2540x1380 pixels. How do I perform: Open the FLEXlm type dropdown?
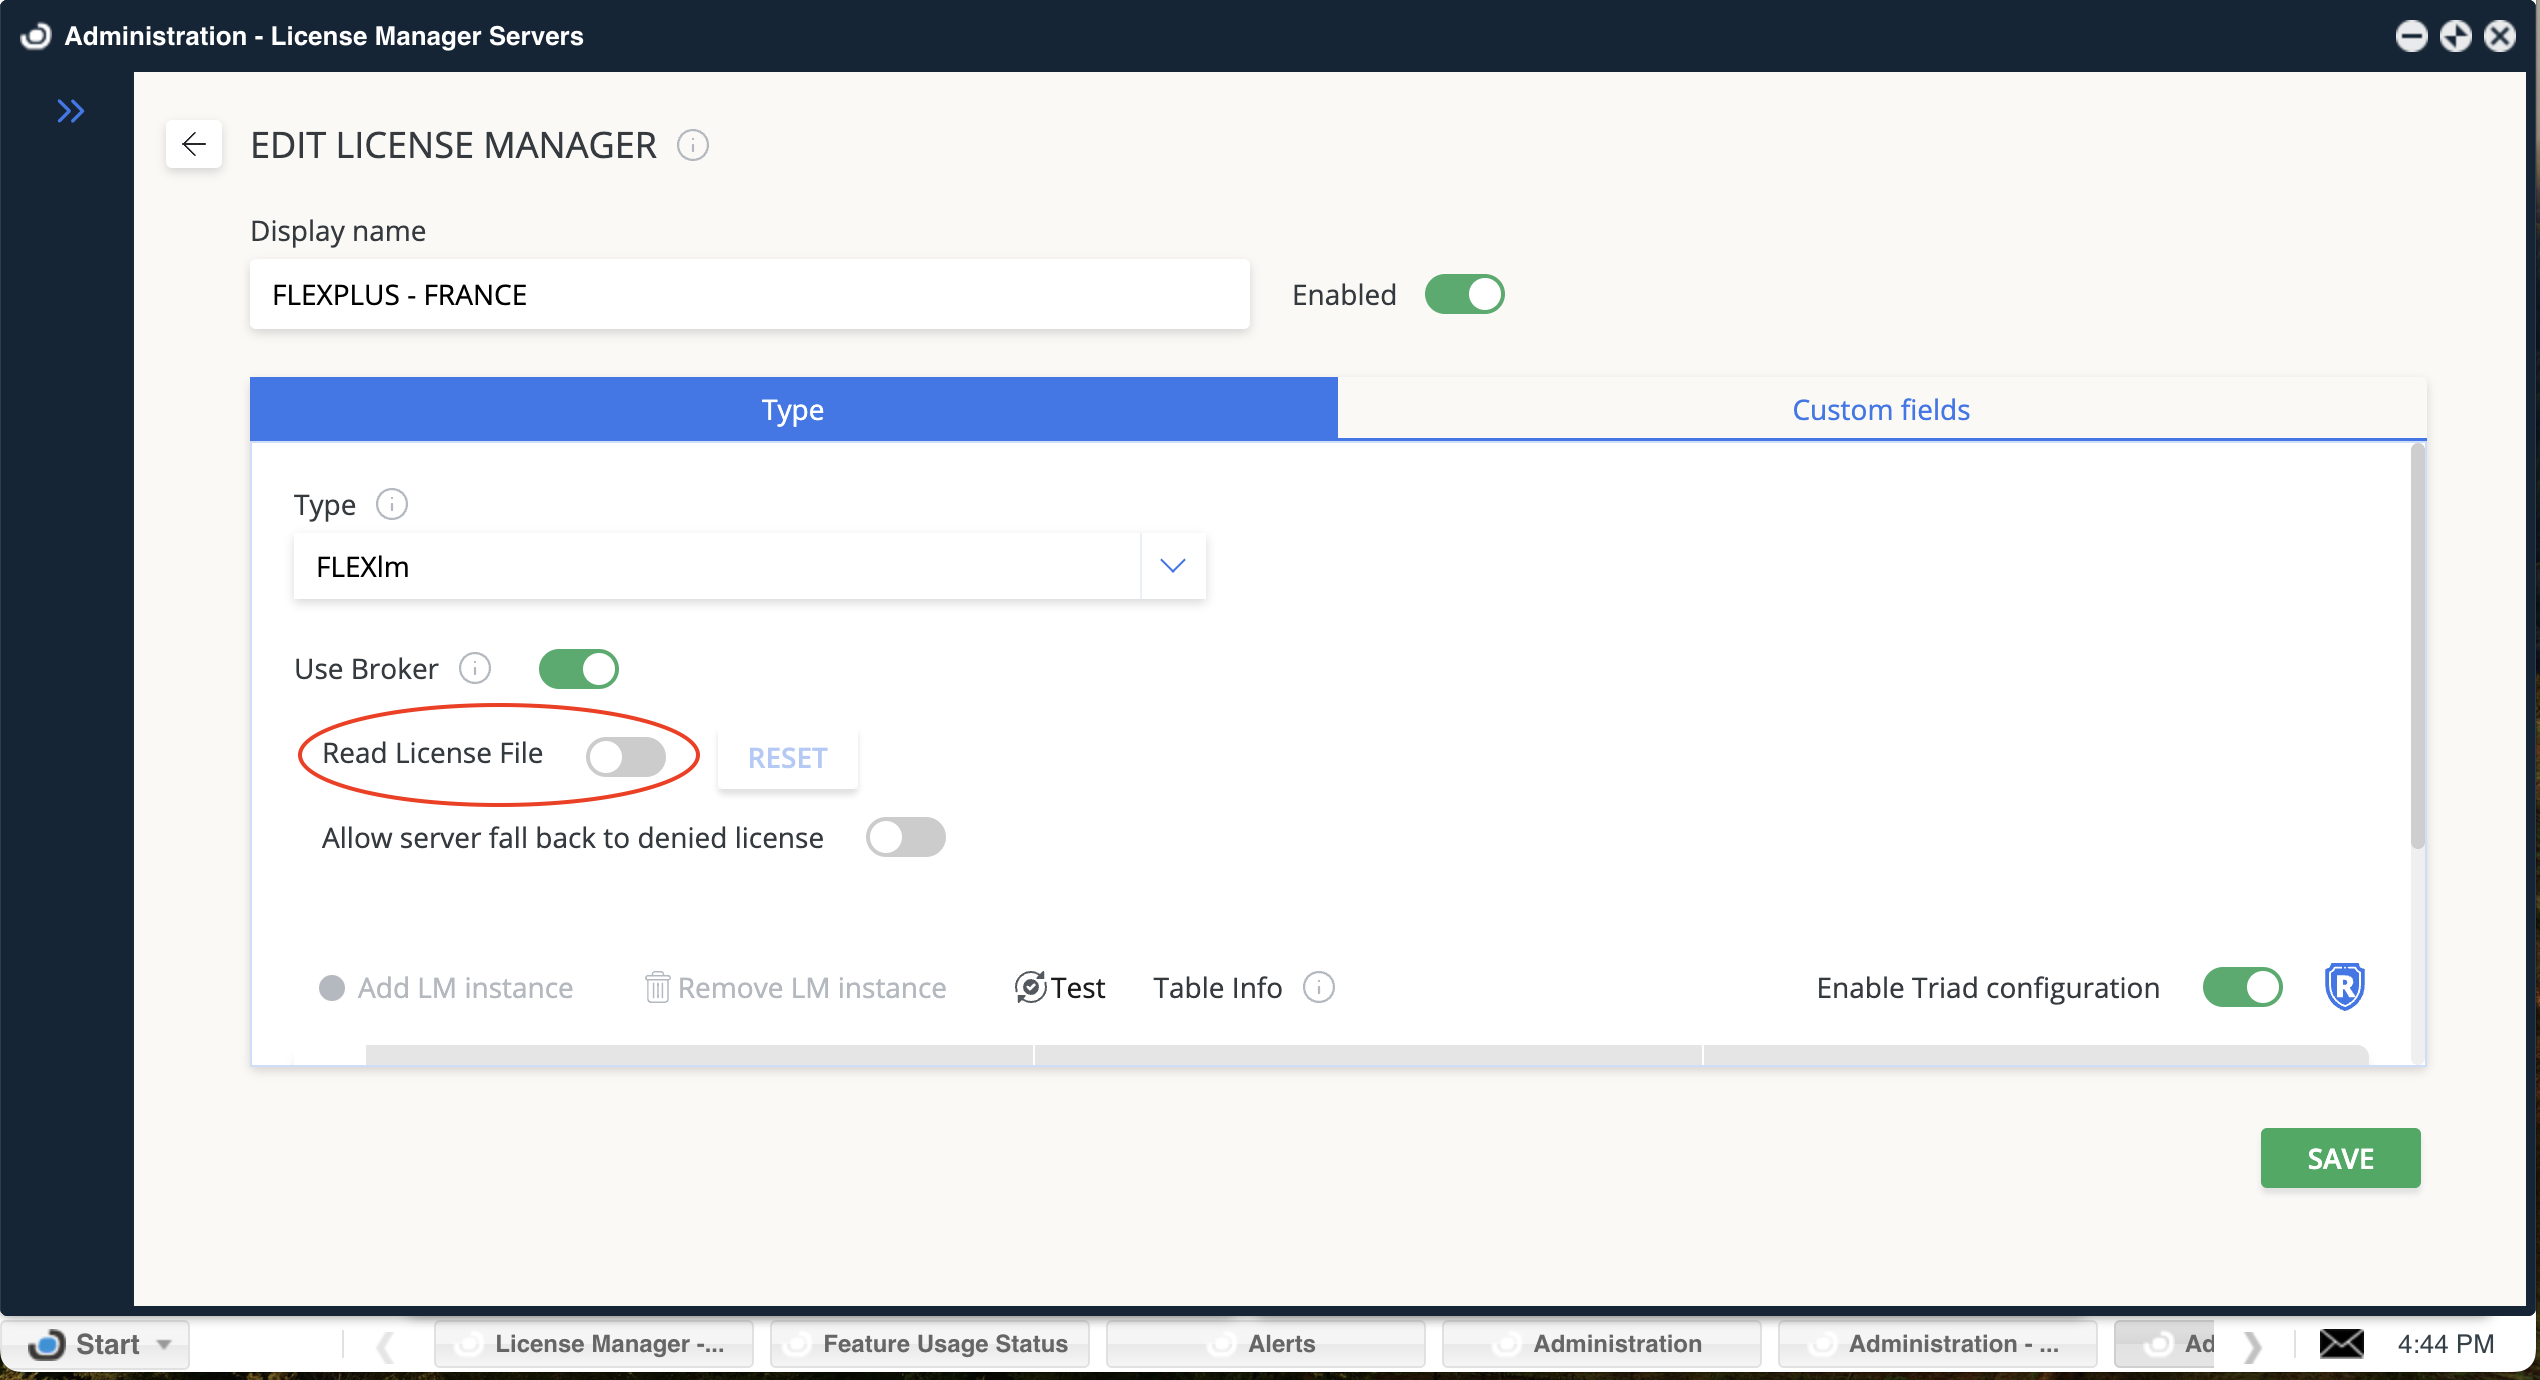point(1172,566)
